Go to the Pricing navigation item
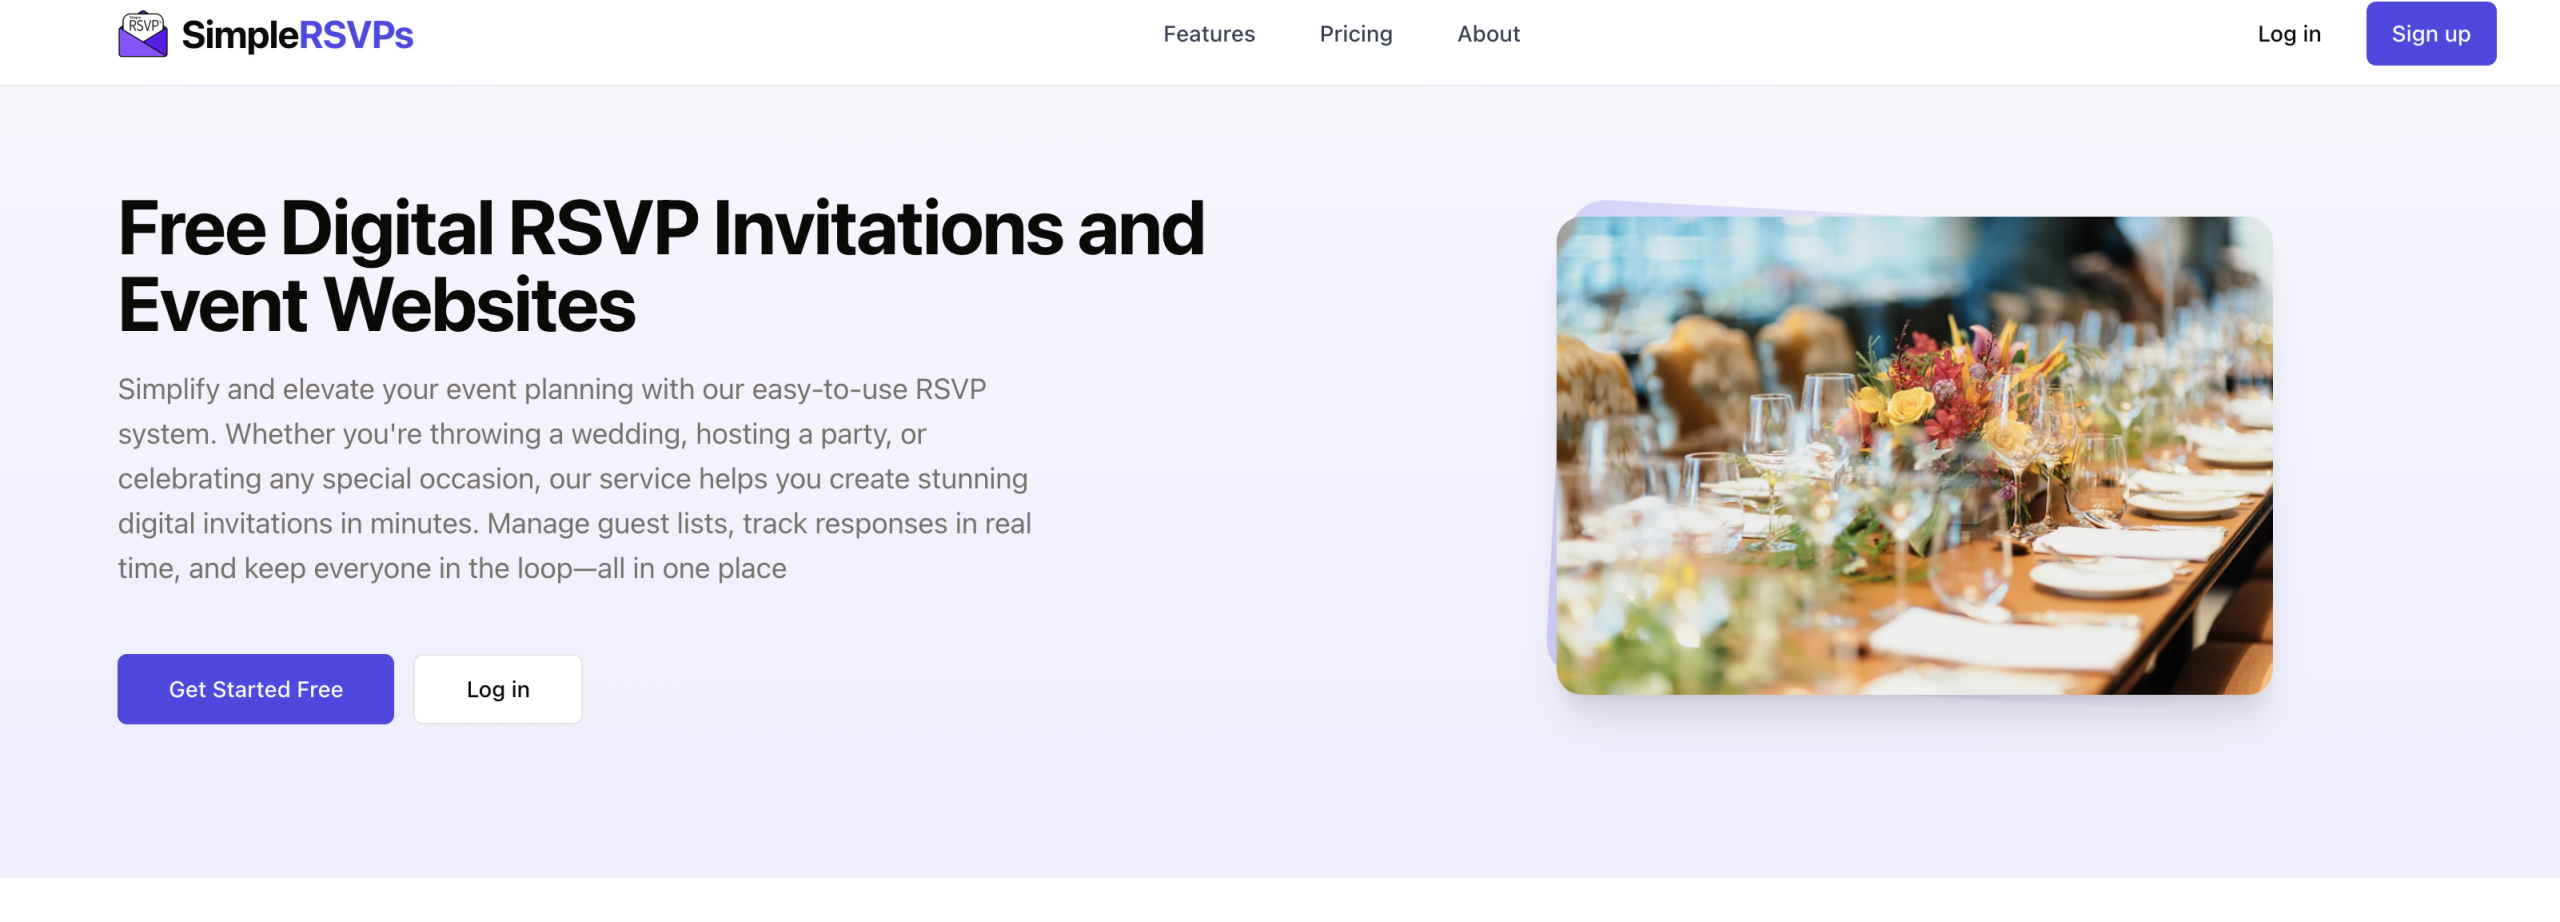The width and height of the screenshot is (2560, 922). coord(1355,34)
